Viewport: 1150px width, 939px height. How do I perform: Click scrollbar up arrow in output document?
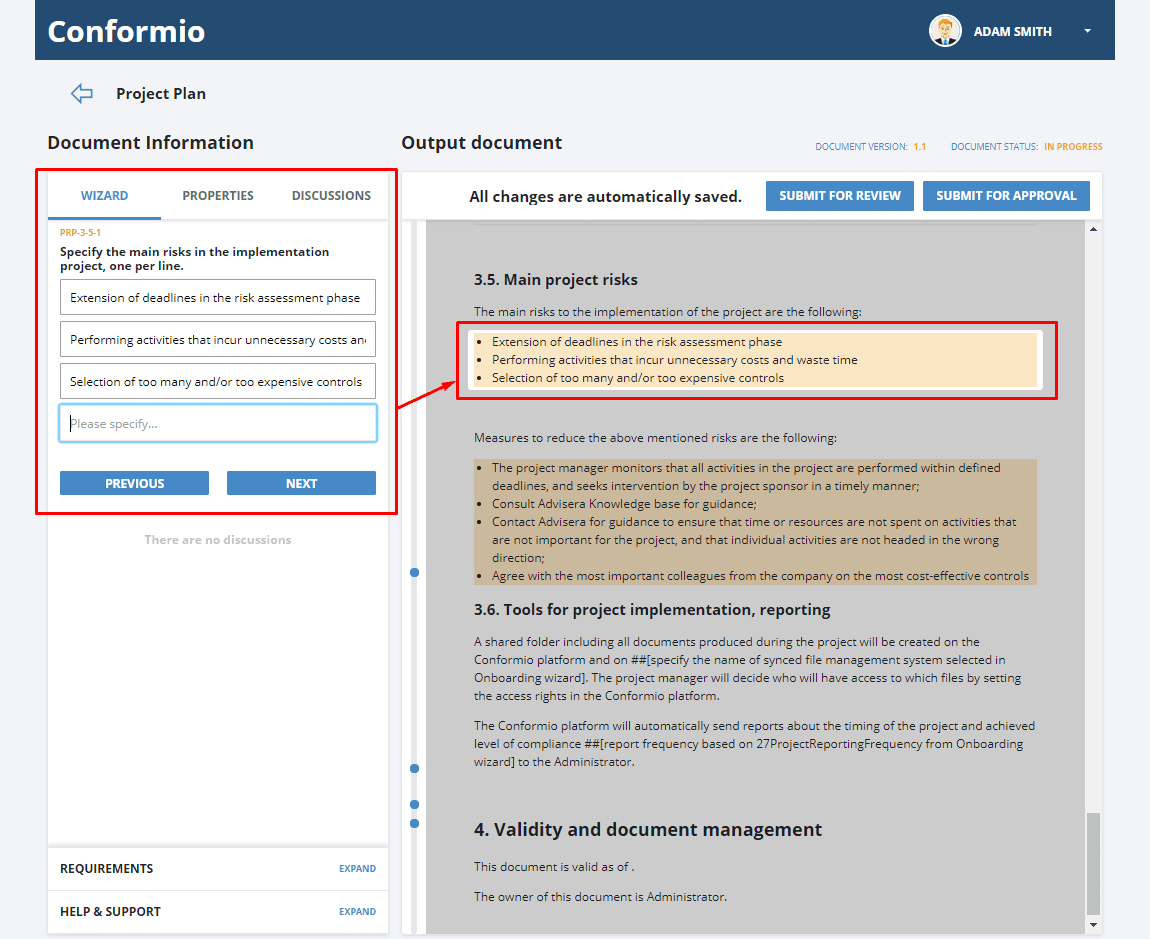coord(1094,230)
